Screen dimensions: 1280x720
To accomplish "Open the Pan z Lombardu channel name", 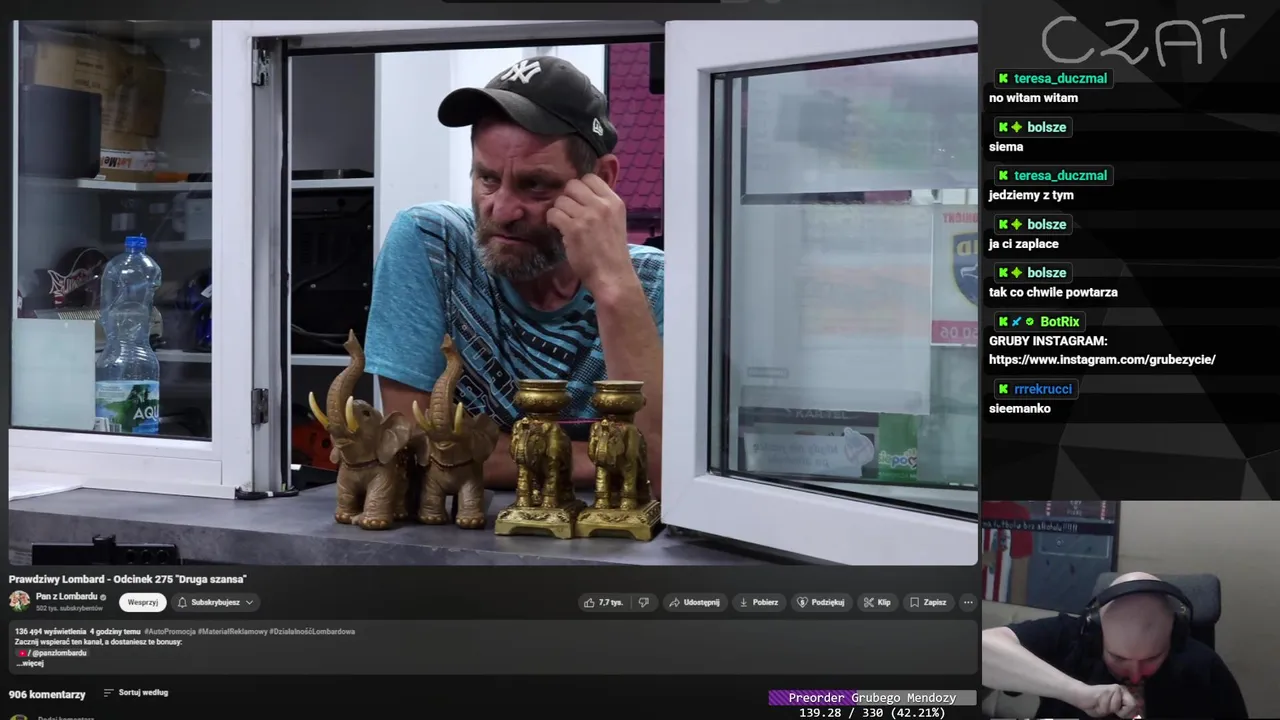I will click(66, 596).
